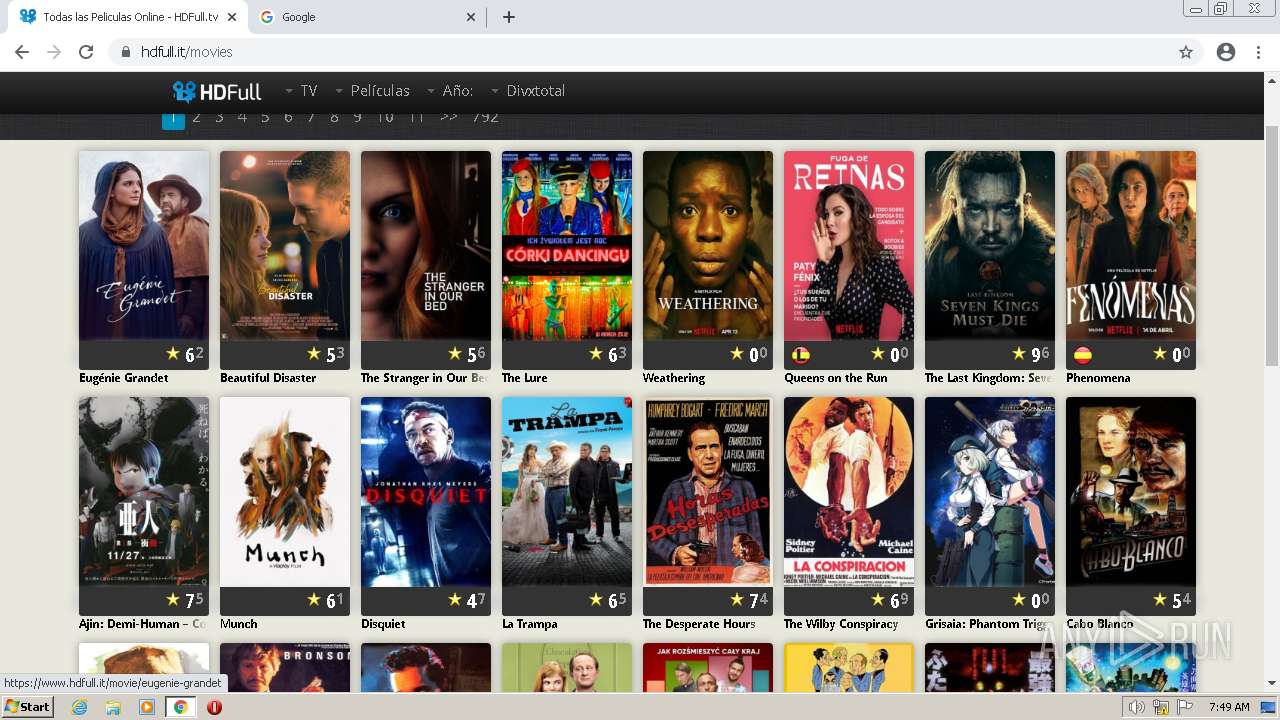Screen dimensions: 1280x720
Task: Click the Spanish flag on Queens on the Run
Action: [801, 354]
